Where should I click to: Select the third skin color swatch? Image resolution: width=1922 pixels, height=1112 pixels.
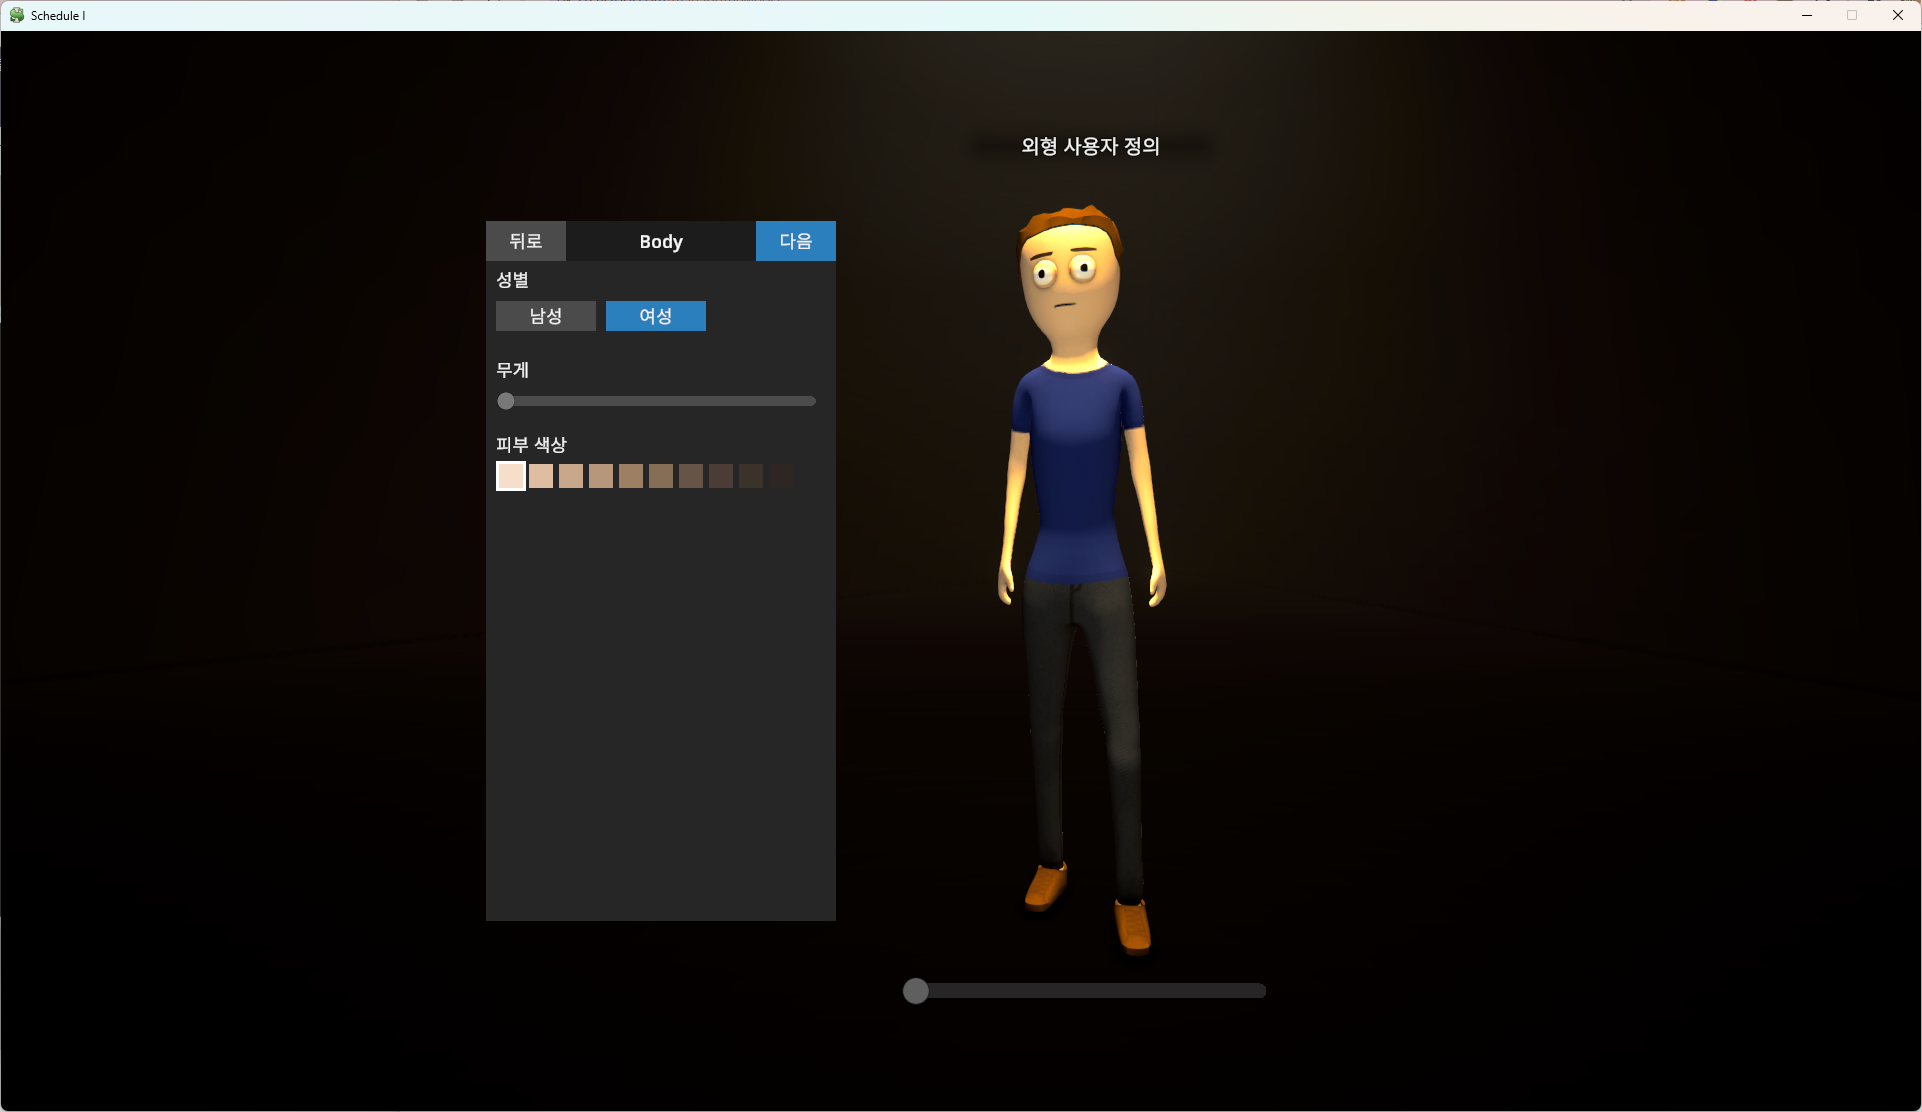571,476
